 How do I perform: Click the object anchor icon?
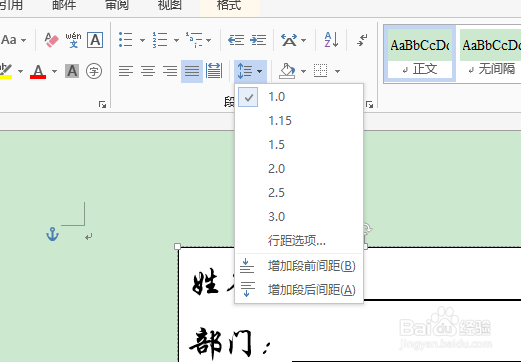52,234
